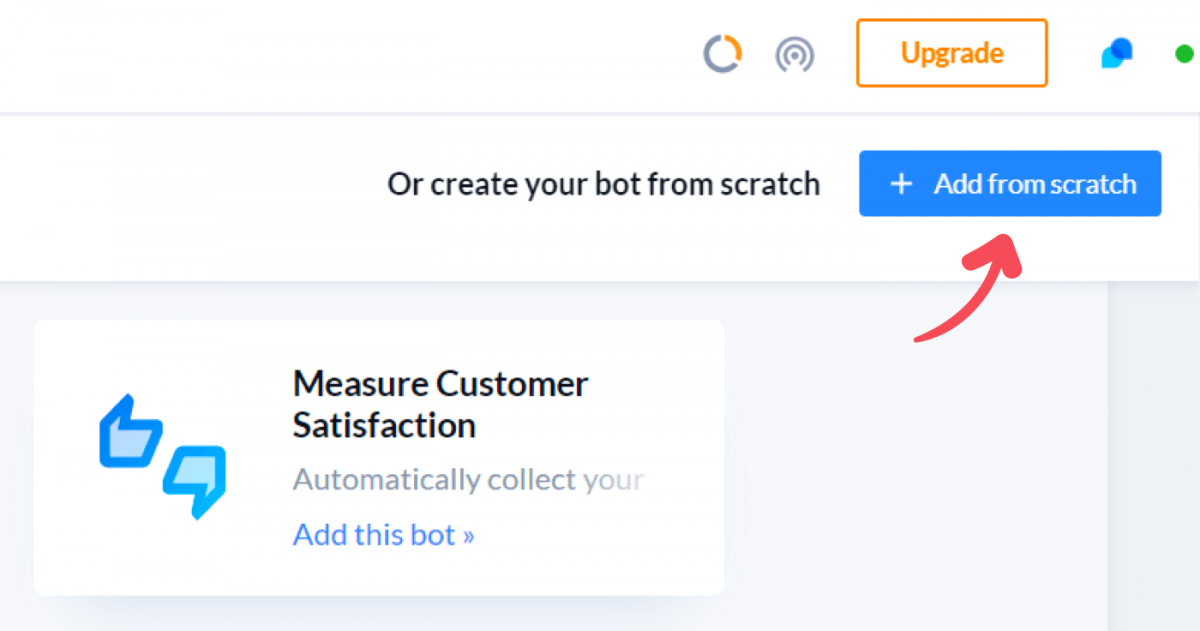The image size is (1200, 631).
Task: Open the blue chat bubbles icon
Action: [x=1116, y=53]
